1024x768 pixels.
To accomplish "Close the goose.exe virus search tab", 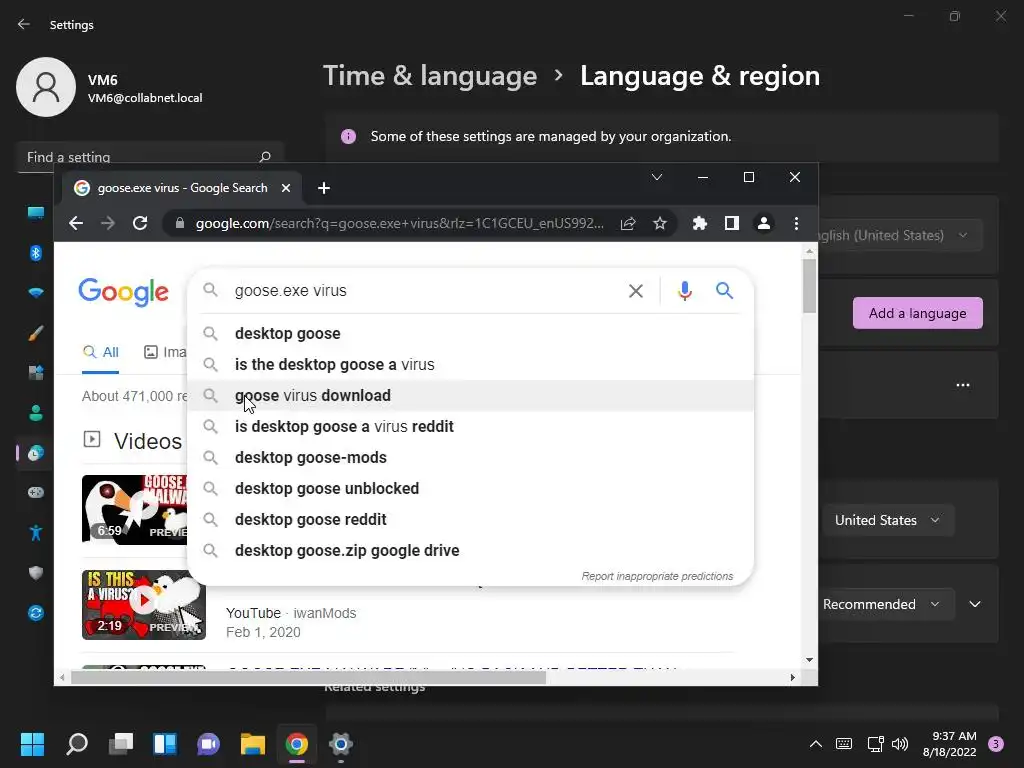I will tap(285, 188).
